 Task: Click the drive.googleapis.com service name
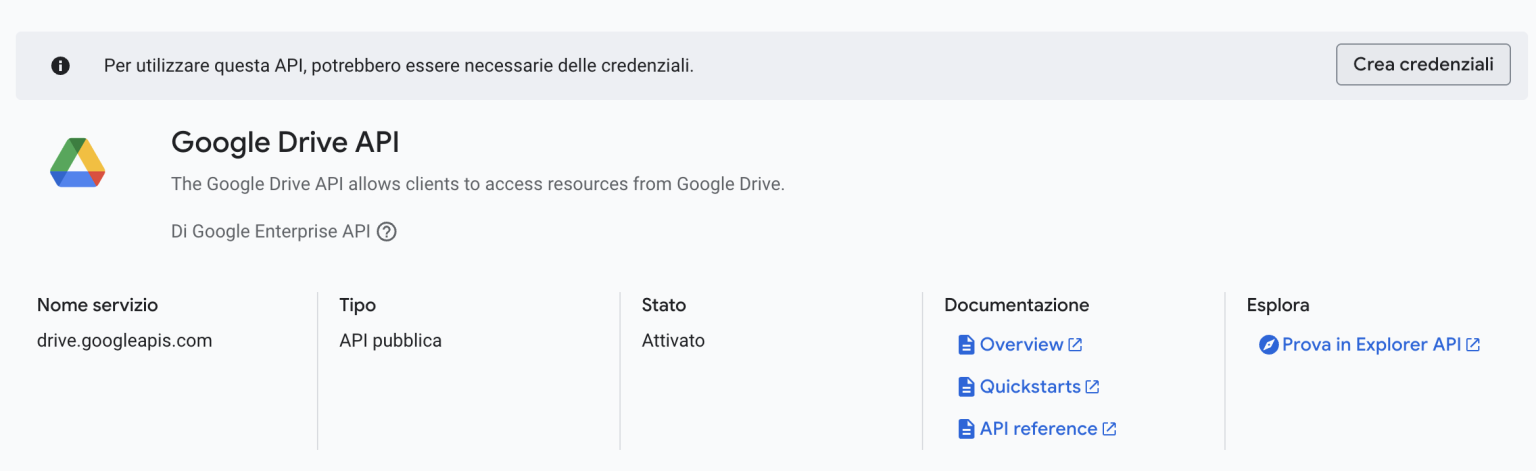click(124, 341)
